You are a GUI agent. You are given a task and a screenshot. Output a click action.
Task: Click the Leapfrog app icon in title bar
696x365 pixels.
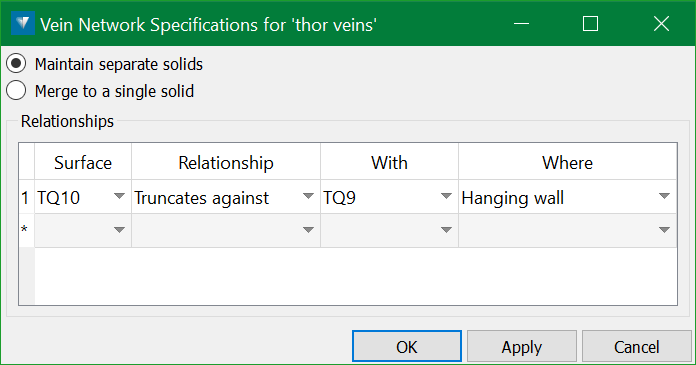pos(23,23)
